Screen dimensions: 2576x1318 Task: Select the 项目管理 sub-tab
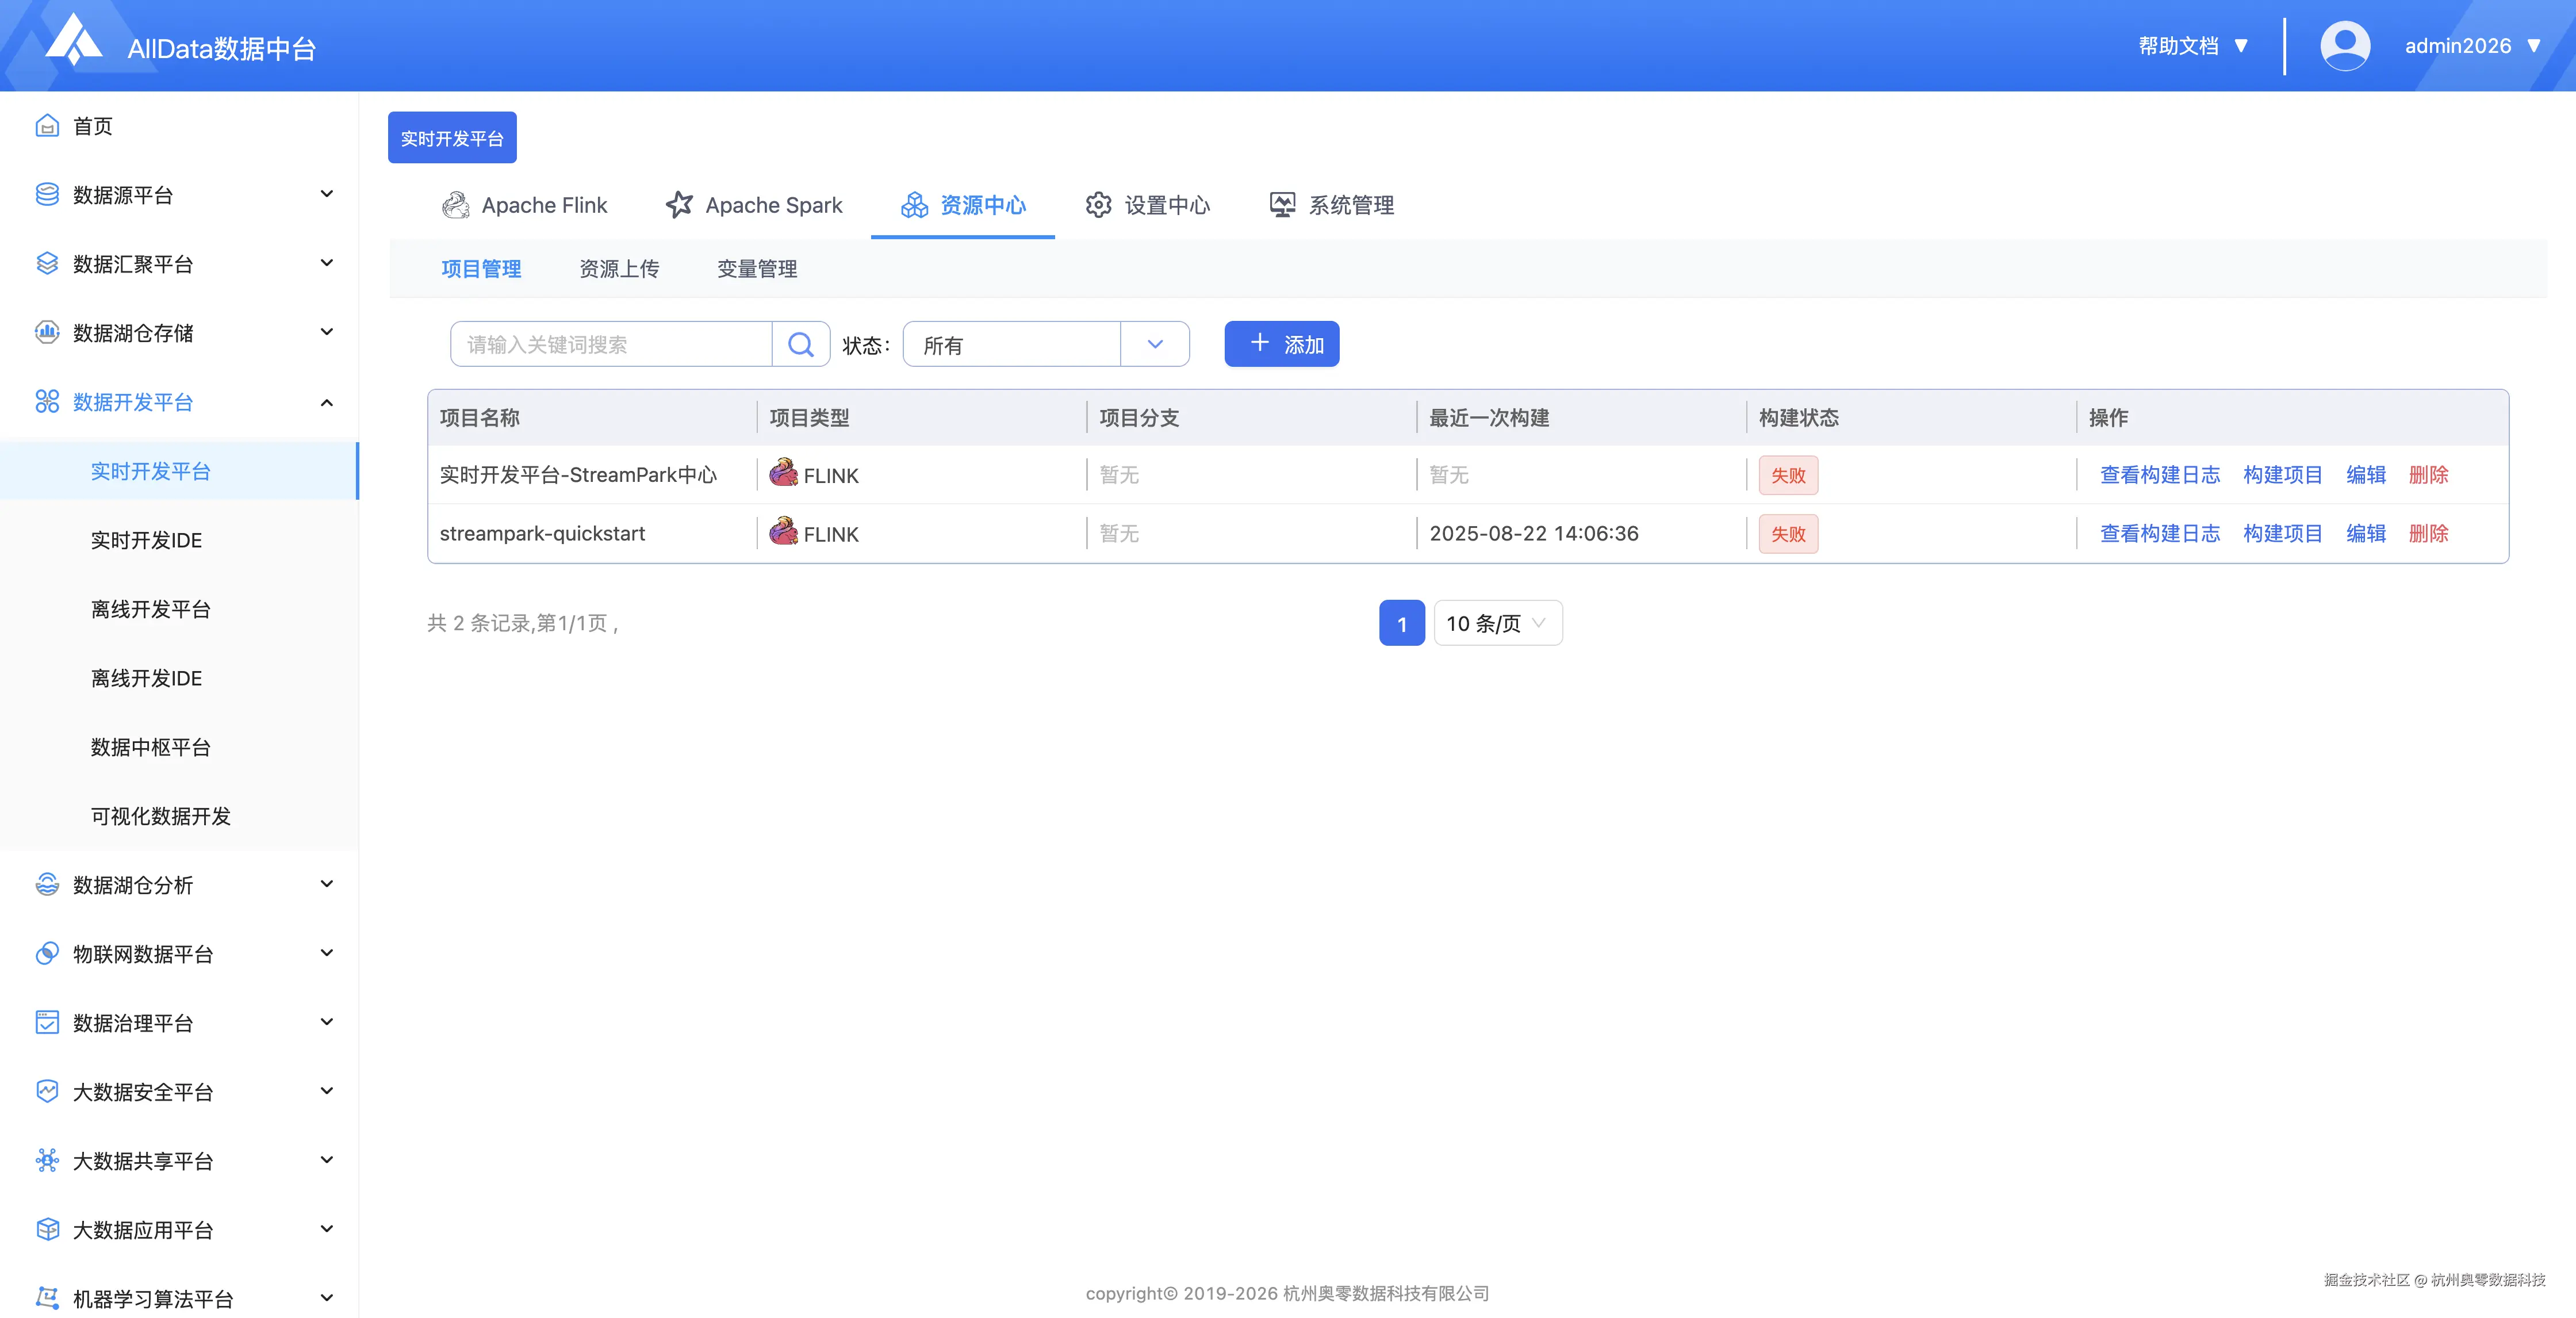click(x=481, y=268)
